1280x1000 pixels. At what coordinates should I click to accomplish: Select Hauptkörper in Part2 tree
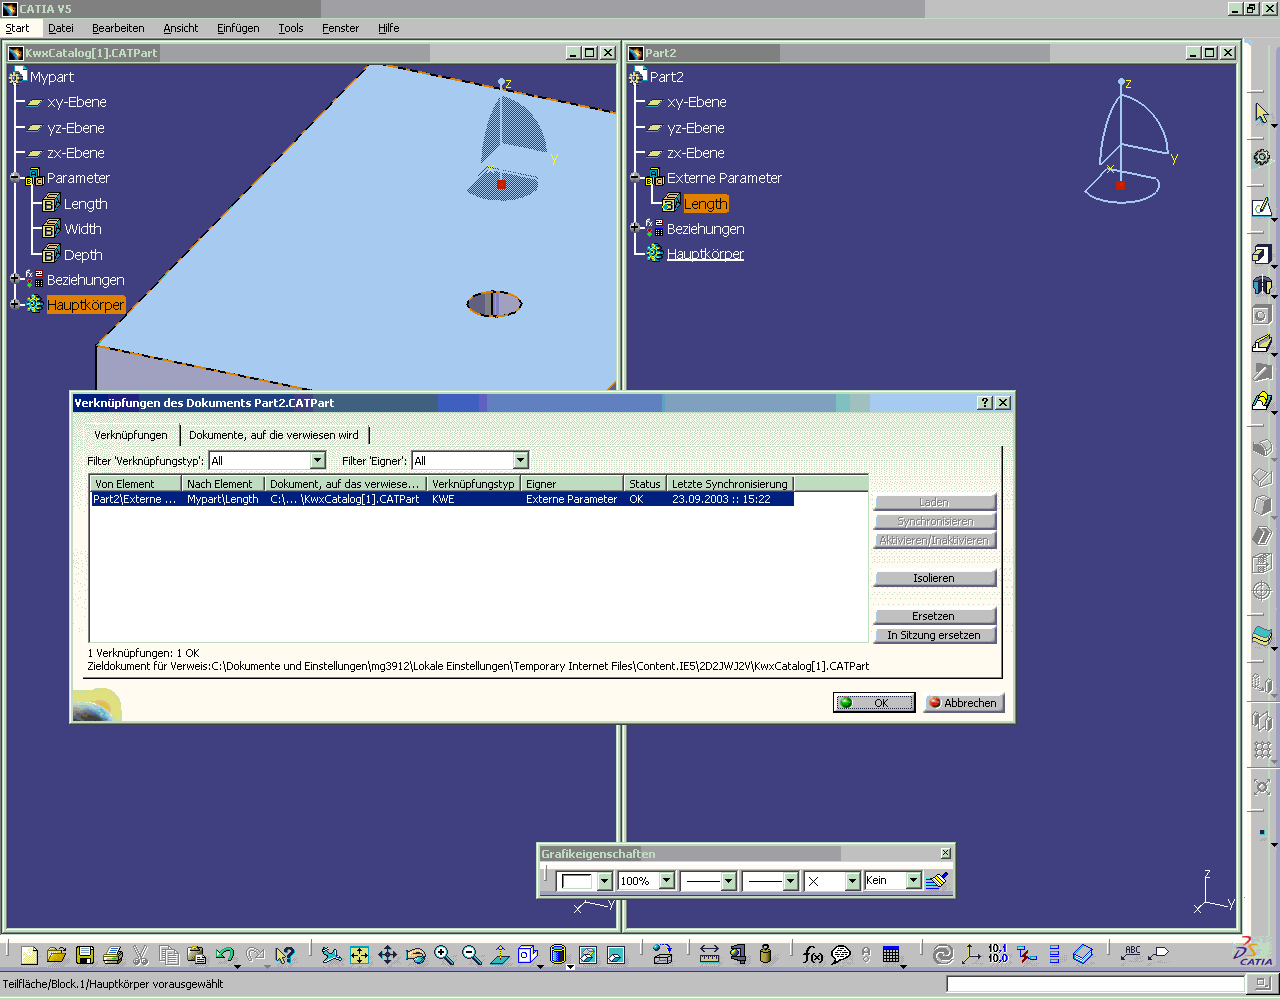(x=705, y=254)
